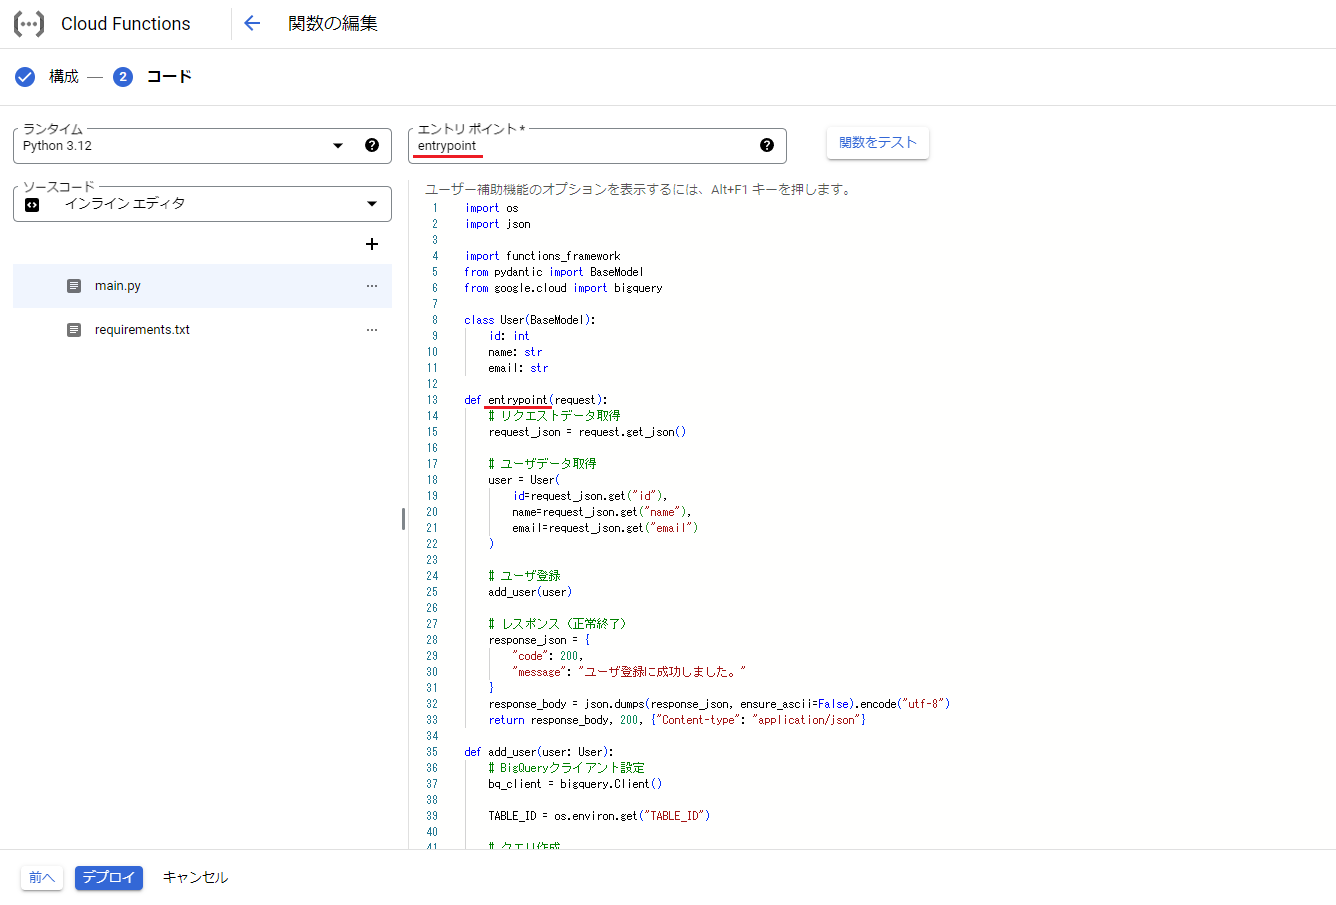Click the Cloud Functions title text
This screenshot has width=1336, height=905.
(x=126, y=24)
